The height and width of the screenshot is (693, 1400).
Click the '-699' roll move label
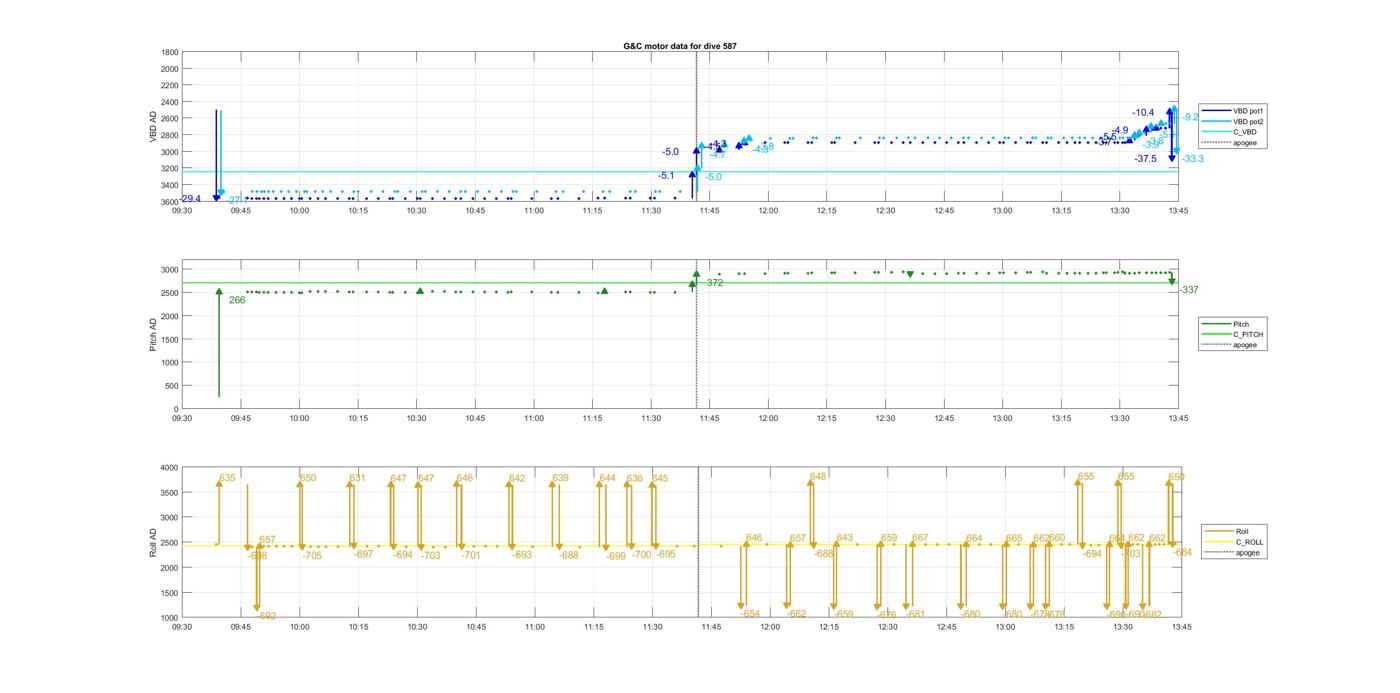615,556
